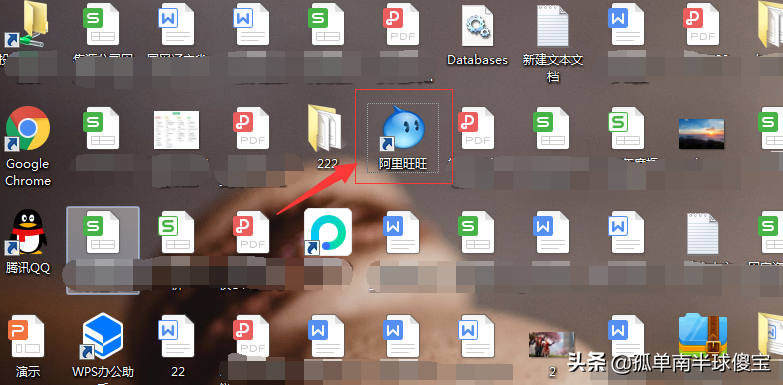Image resolution: width=783 pixels, height=385 pixels.
Task: Select the colorful table image thumbnail
Action: point(176,130)
